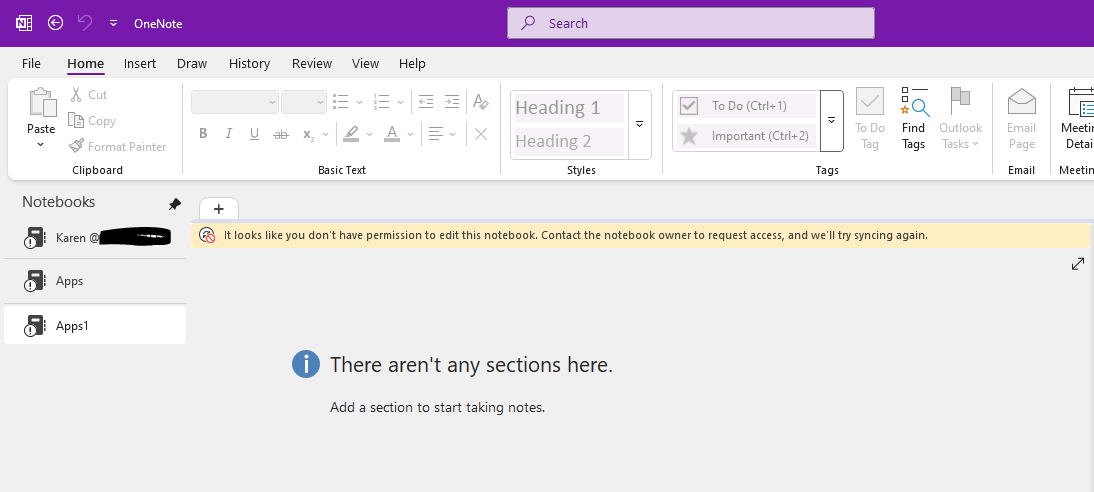Expand font color dropdown arrow
This screenshot has height=492, width=1094.
click(410, 134)
